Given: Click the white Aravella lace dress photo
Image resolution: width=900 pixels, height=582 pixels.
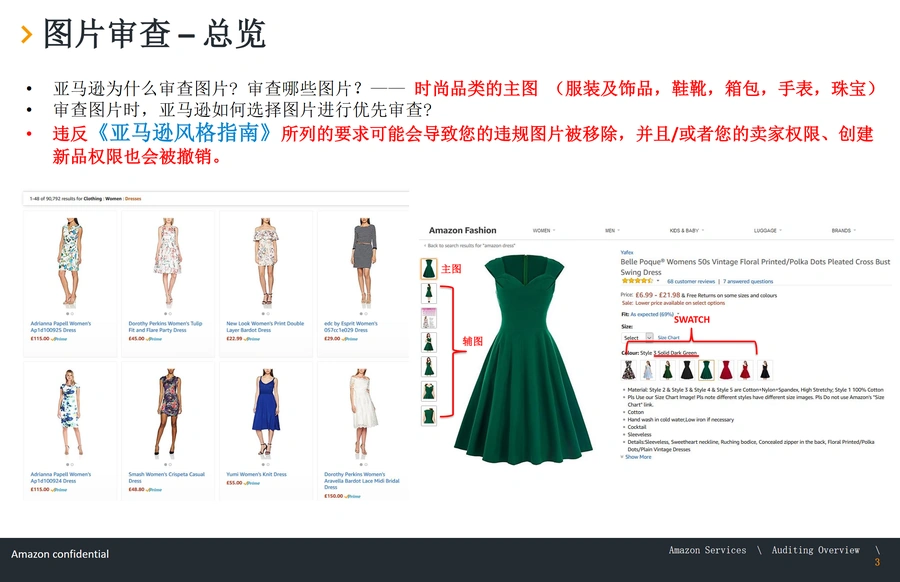Looking at the screenshot, I should [x=364, y=412].
